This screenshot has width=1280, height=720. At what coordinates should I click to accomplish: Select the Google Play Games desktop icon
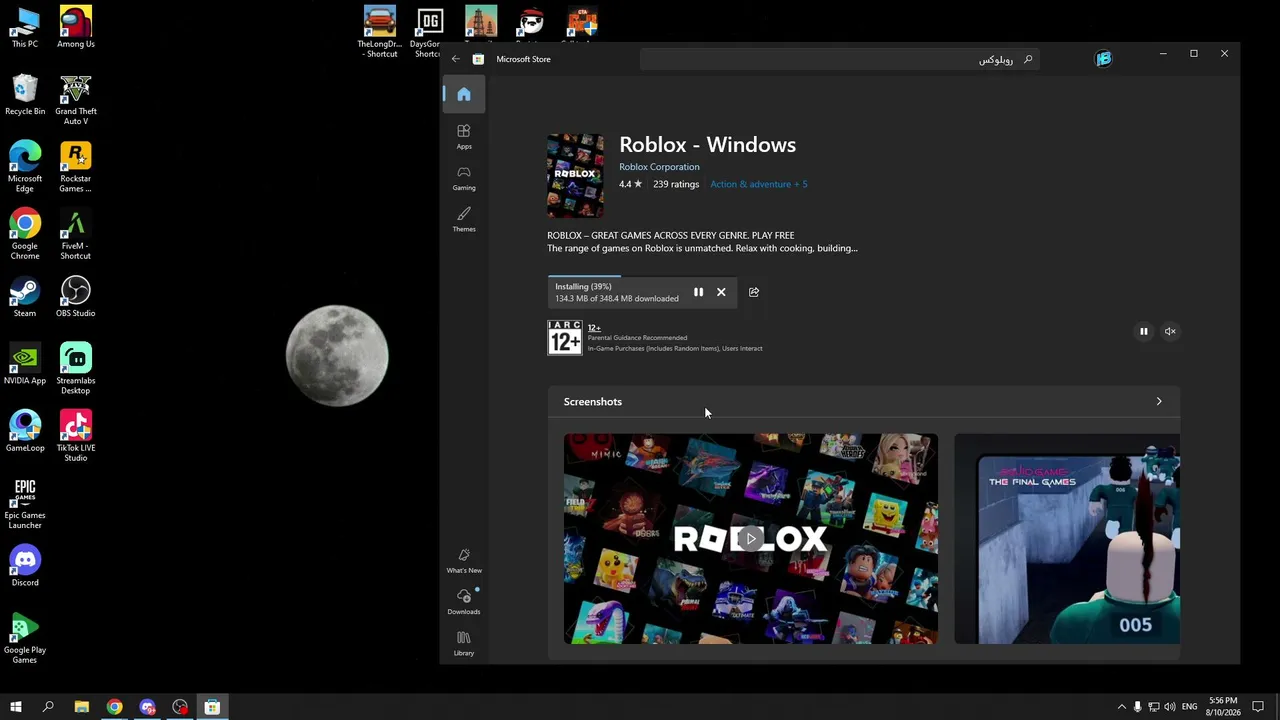[x=25, y=637]
